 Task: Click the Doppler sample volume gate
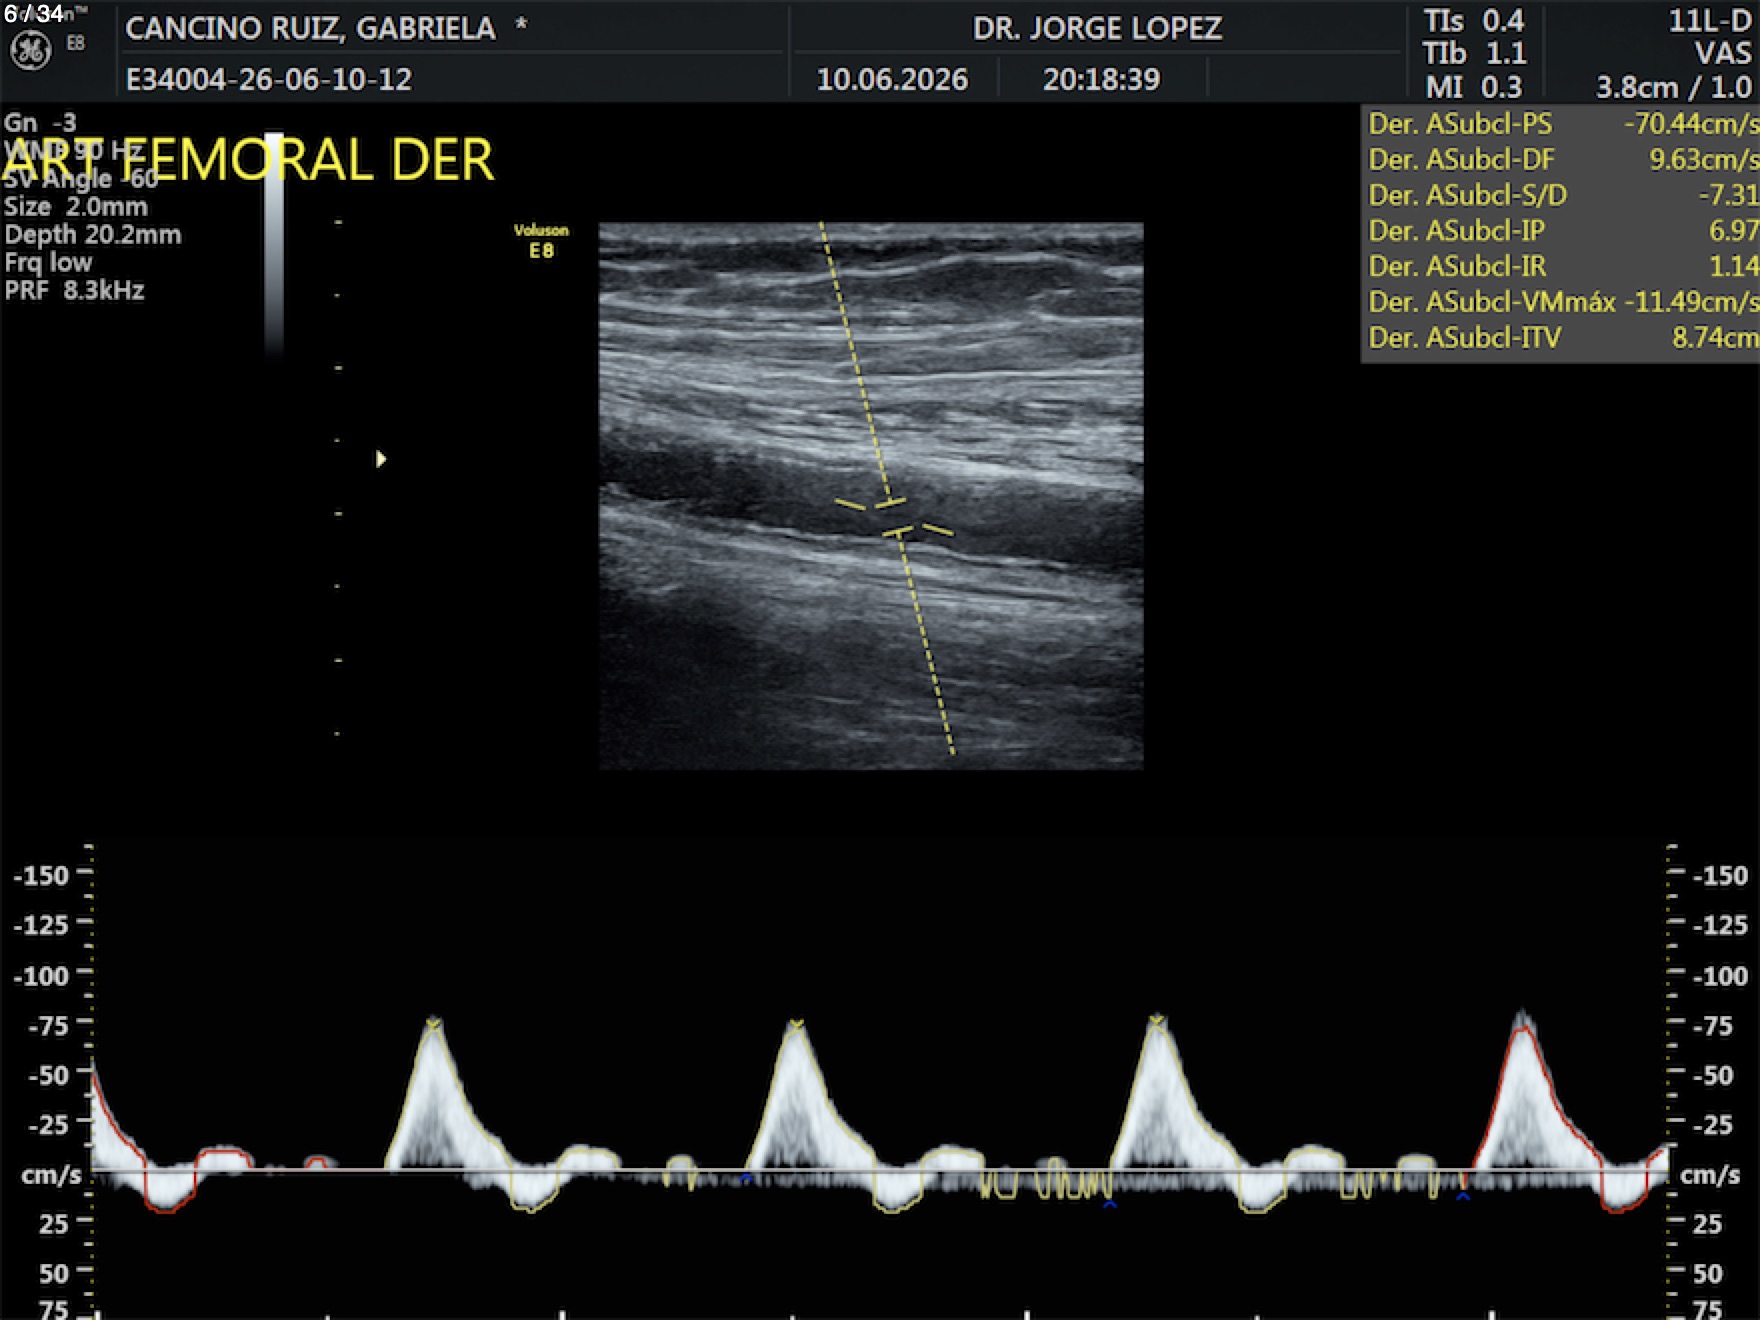click(894, 516)
